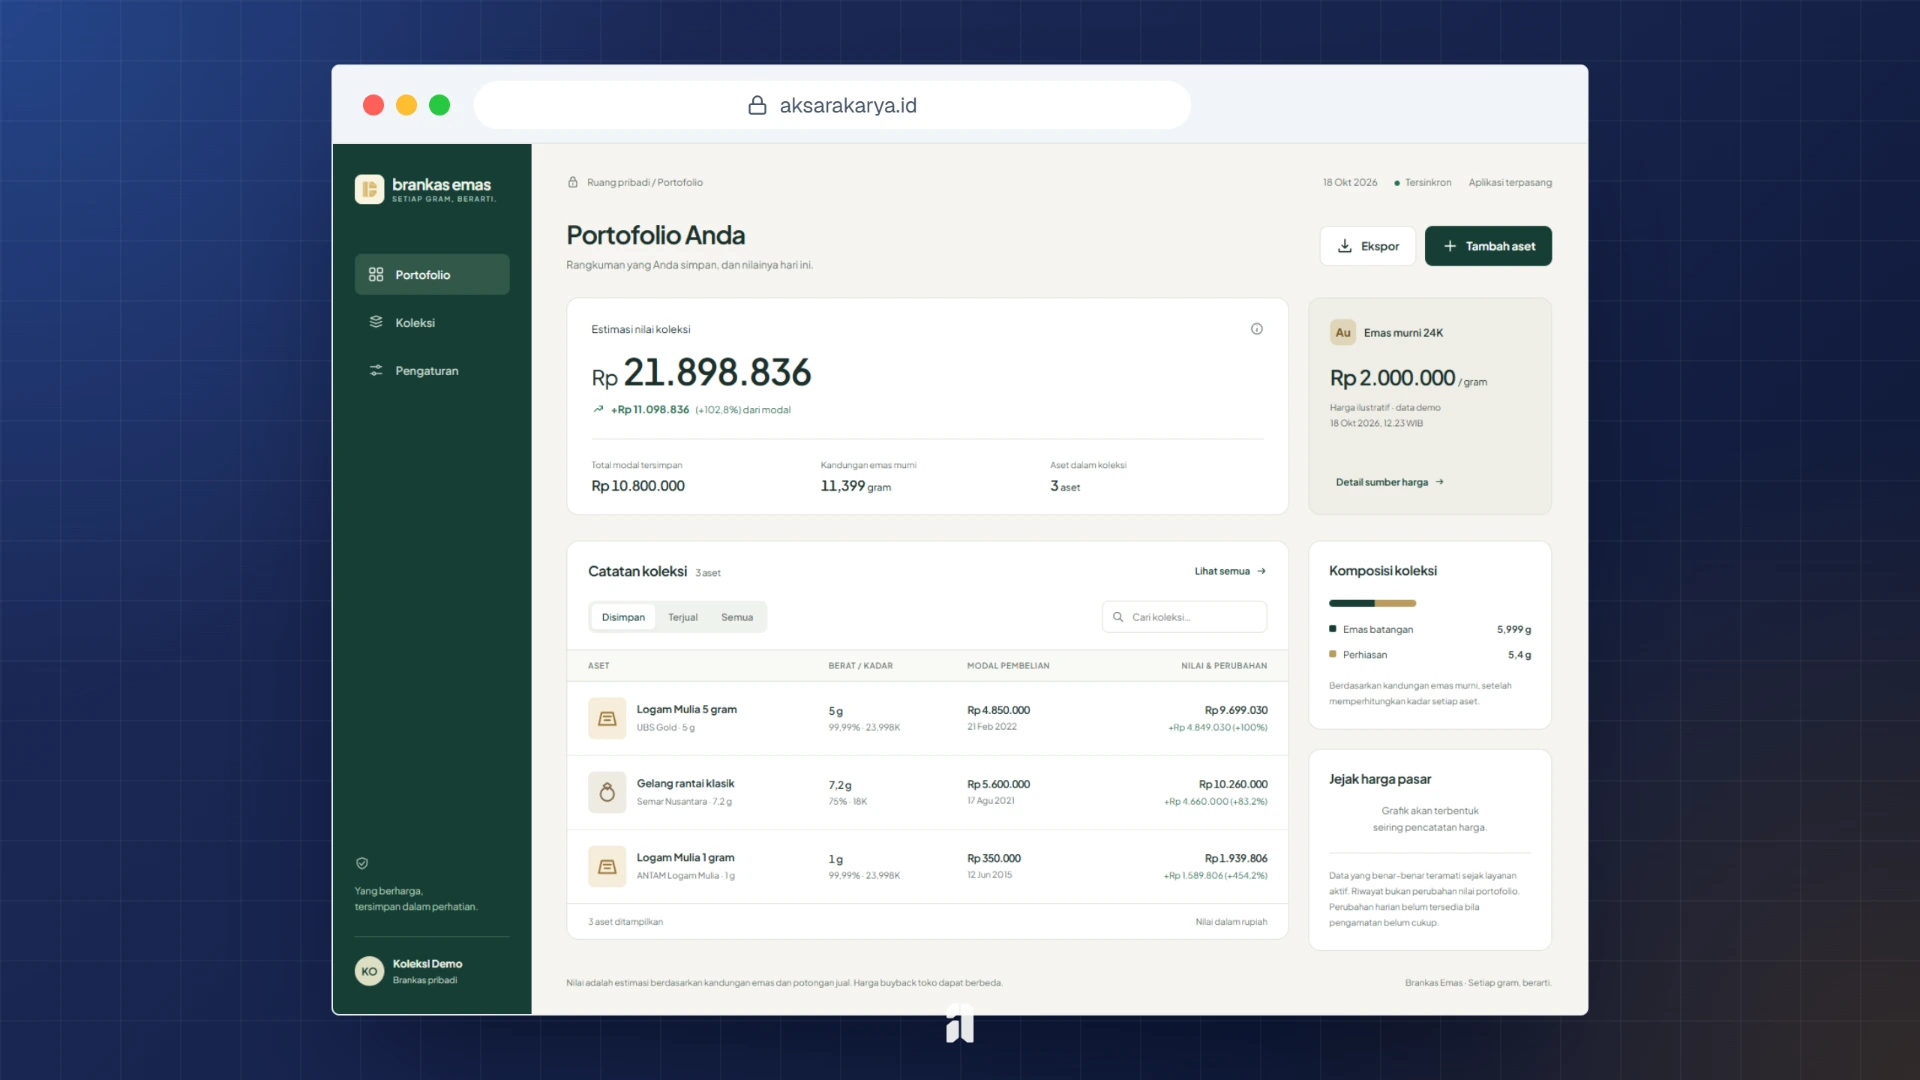The width and height of the screenshot is (1920, 1080).
Task: Click the Ekspor button
Action: coord(1367,246)
